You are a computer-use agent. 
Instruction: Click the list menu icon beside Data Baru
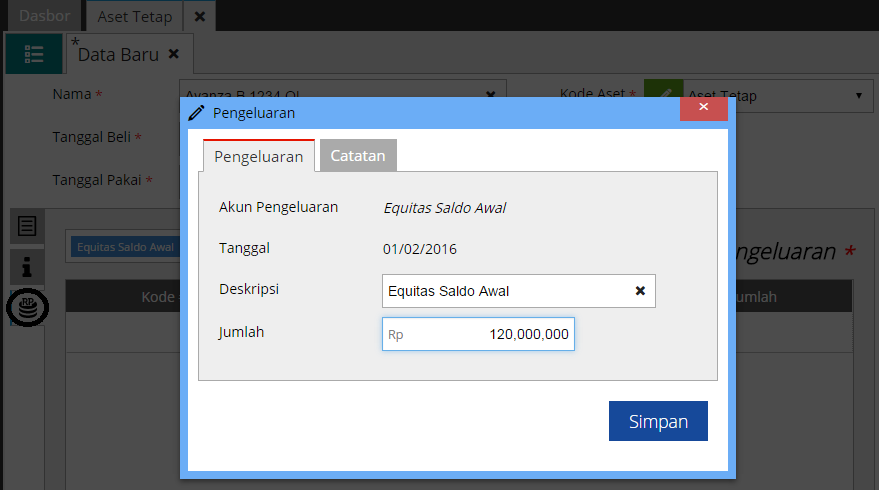tap(33, 55)
